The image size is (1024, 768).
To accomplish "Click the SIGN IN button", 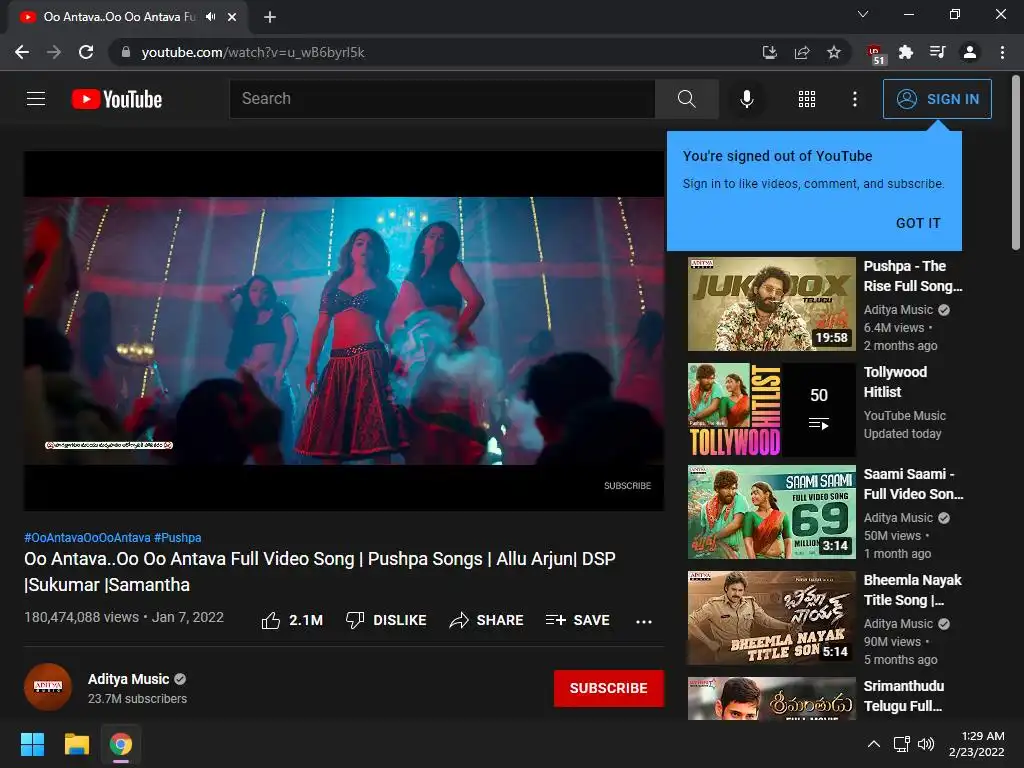I will (x=937, y=99).
